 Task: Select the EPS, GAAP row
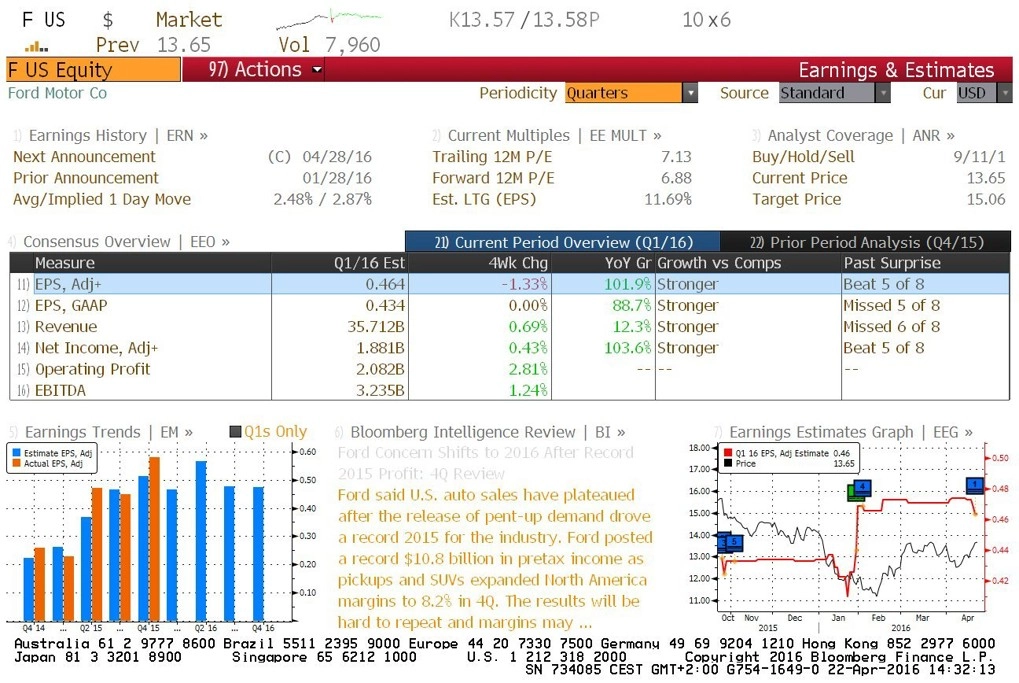coord(510,305)
